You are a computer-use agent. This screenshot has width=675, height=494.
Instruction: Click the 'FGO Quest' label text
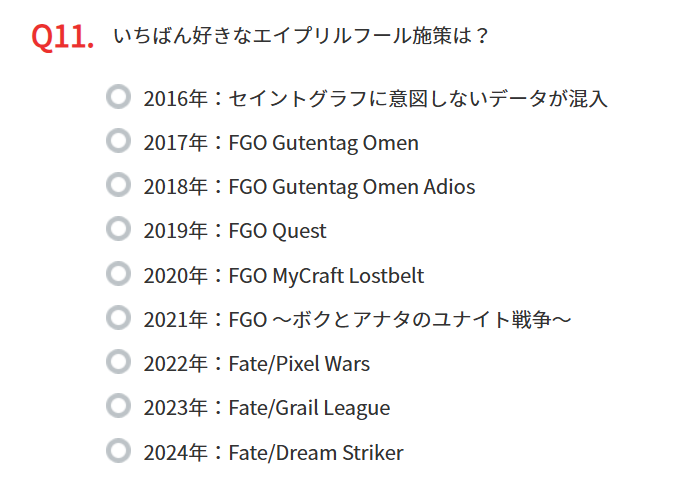pos(277,231)
